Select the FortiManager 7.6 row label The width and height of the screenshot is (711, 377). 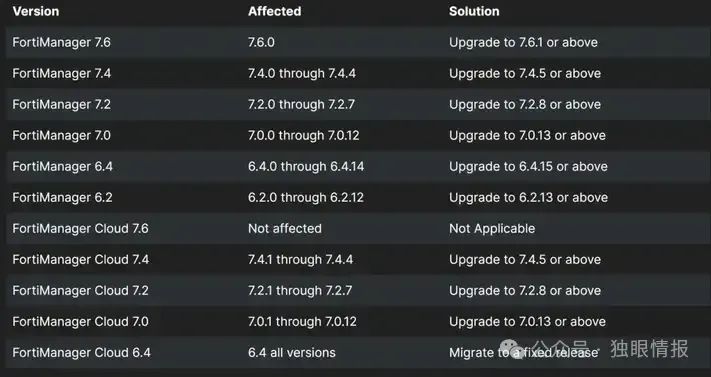pyautogui.click(x=62, y=42)
